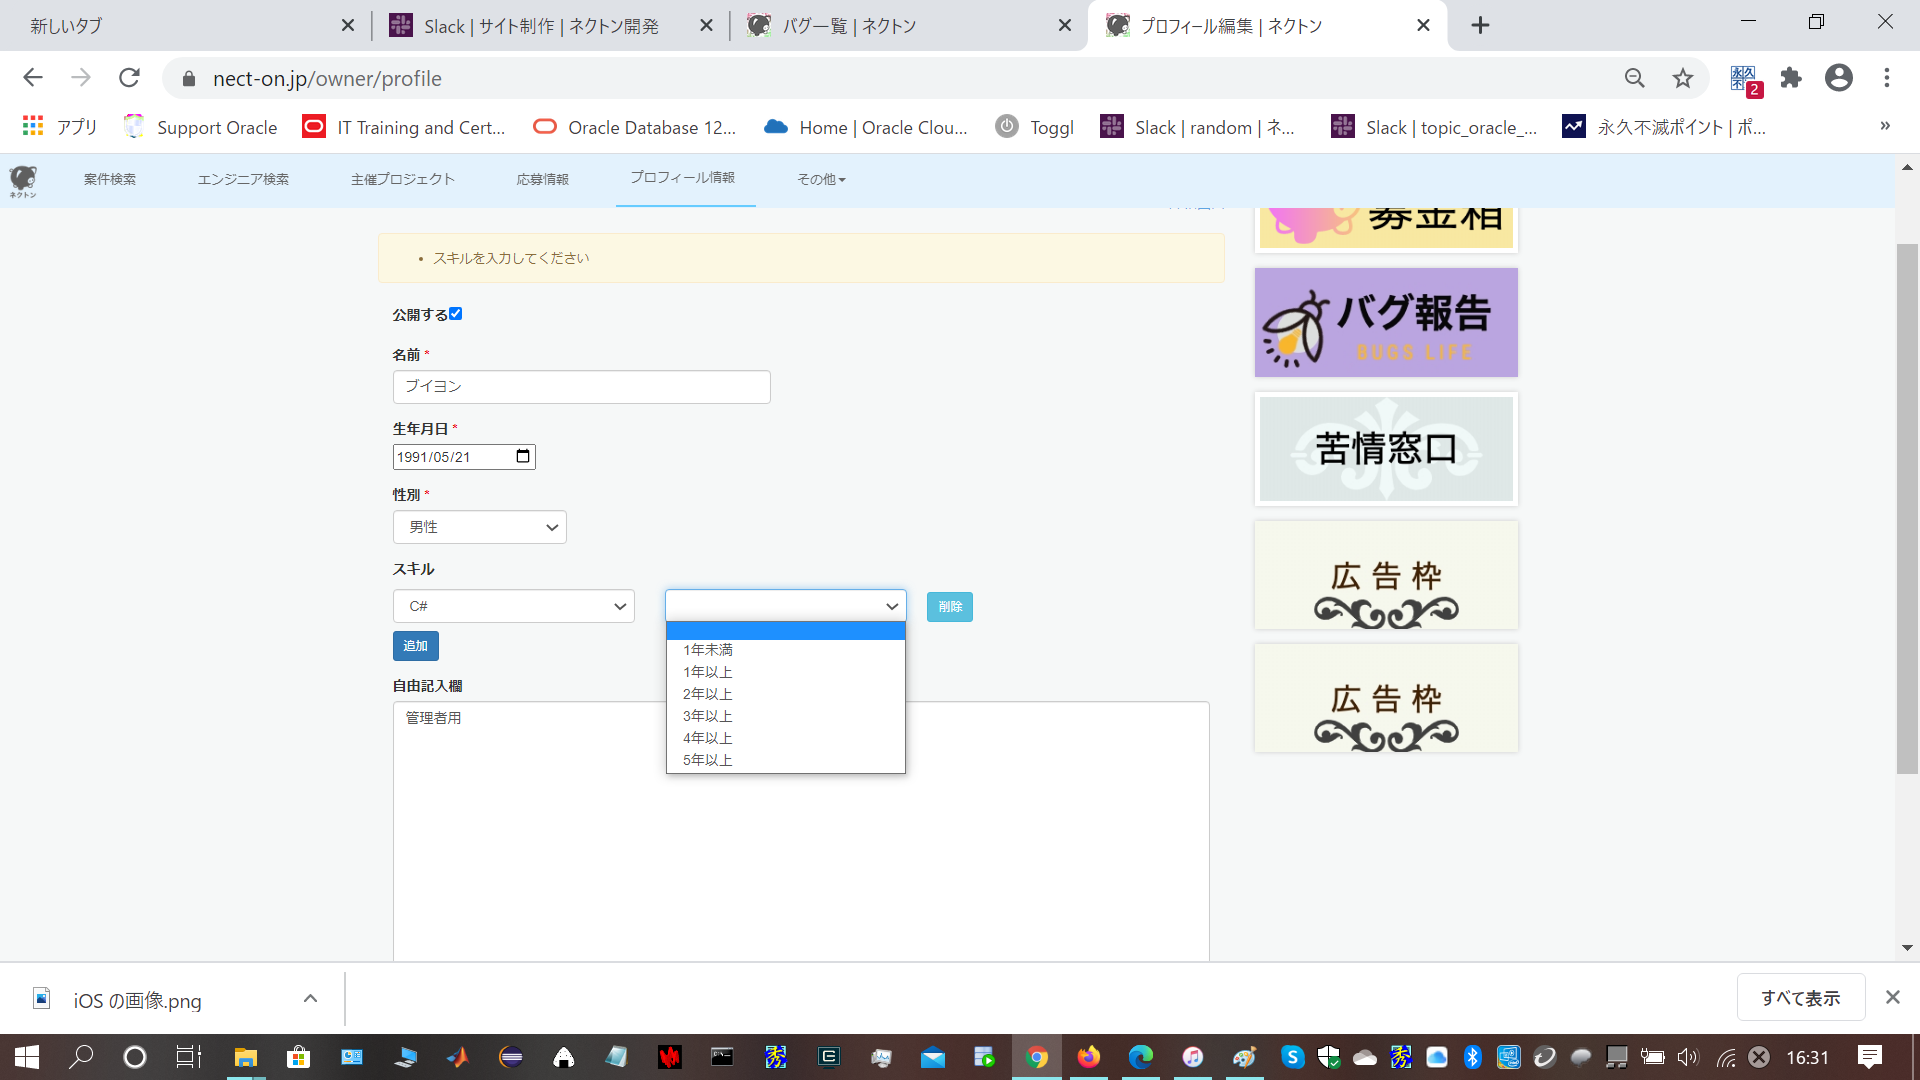Open Windows Start menu
This screenshot has height=1080, width=1920.
pos(27,1057)
